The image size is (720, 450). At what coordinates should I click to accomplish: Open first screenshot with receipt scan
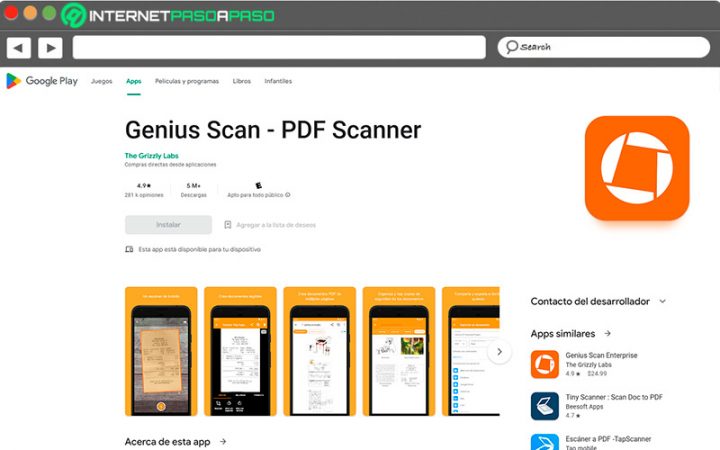pos(161,351)
